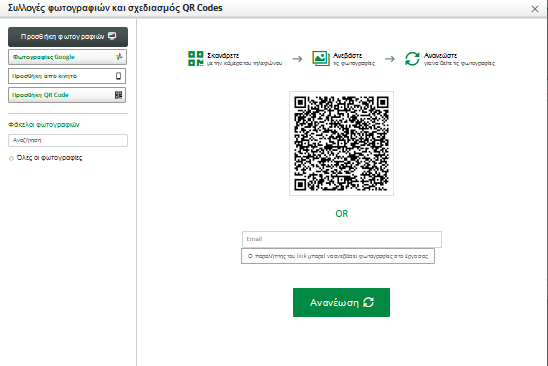This screenshot has width=548, height=366.
Task: Click the monitor icon on Προσθήκη φωτογραφιών
Action: pyautogui.click(x=112, y=36)
